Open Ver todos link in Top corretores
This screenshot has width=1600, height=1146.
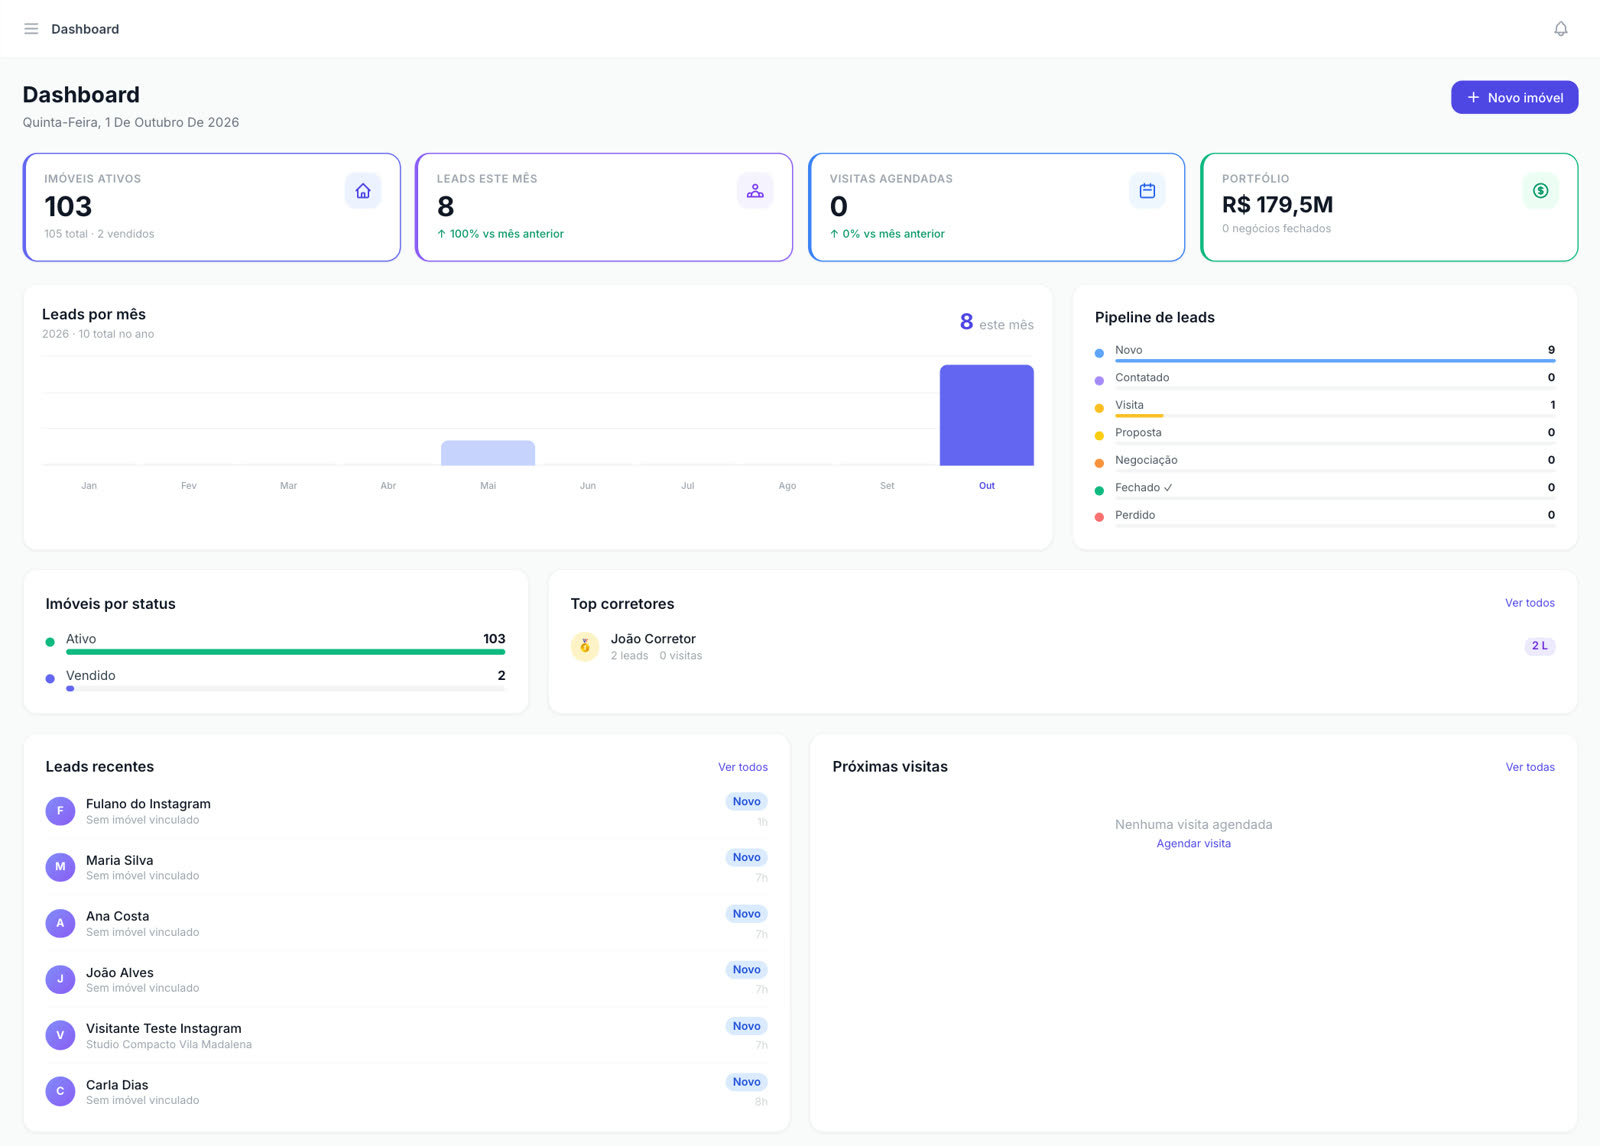pos(1529,603)
